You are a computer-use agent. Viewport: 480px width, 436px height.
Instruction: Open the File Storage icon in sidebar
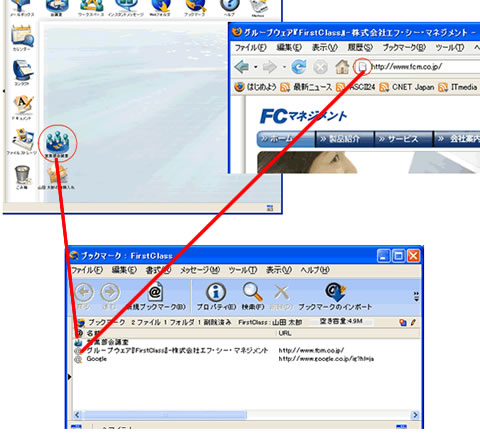coord(22,141)
